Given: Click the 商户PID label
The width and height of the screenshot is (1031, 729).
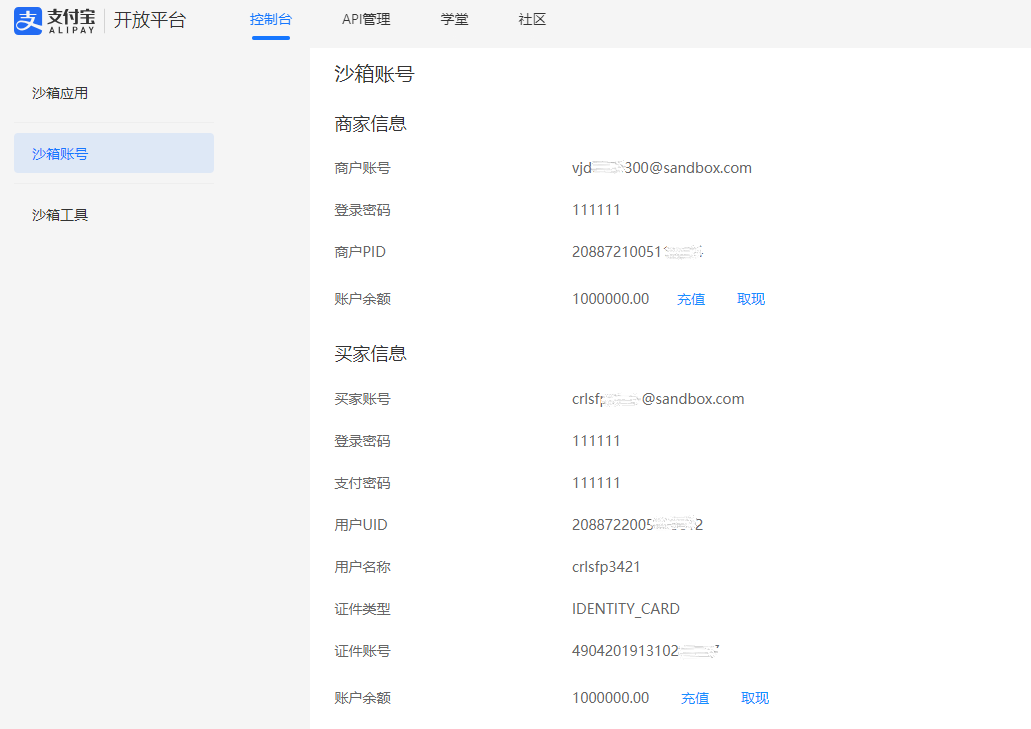Looking at the screenshot, I should 360,252.
